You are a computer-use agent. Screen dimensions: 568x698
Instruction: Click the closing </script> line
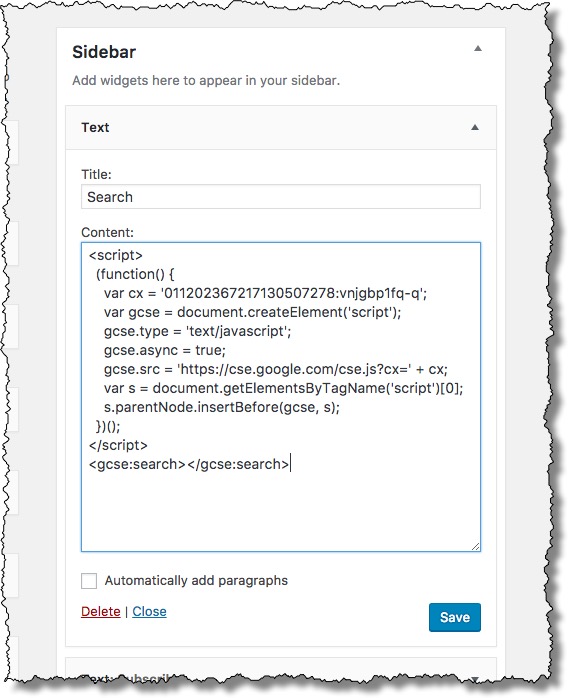pos(118,445)
